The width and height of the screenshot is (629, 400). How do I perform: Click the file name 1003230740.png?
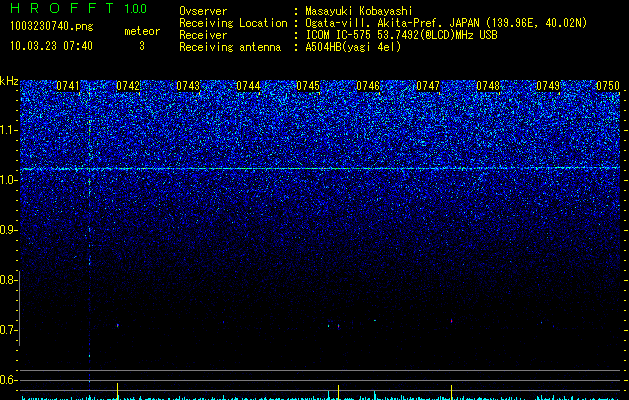coord(52,26)
